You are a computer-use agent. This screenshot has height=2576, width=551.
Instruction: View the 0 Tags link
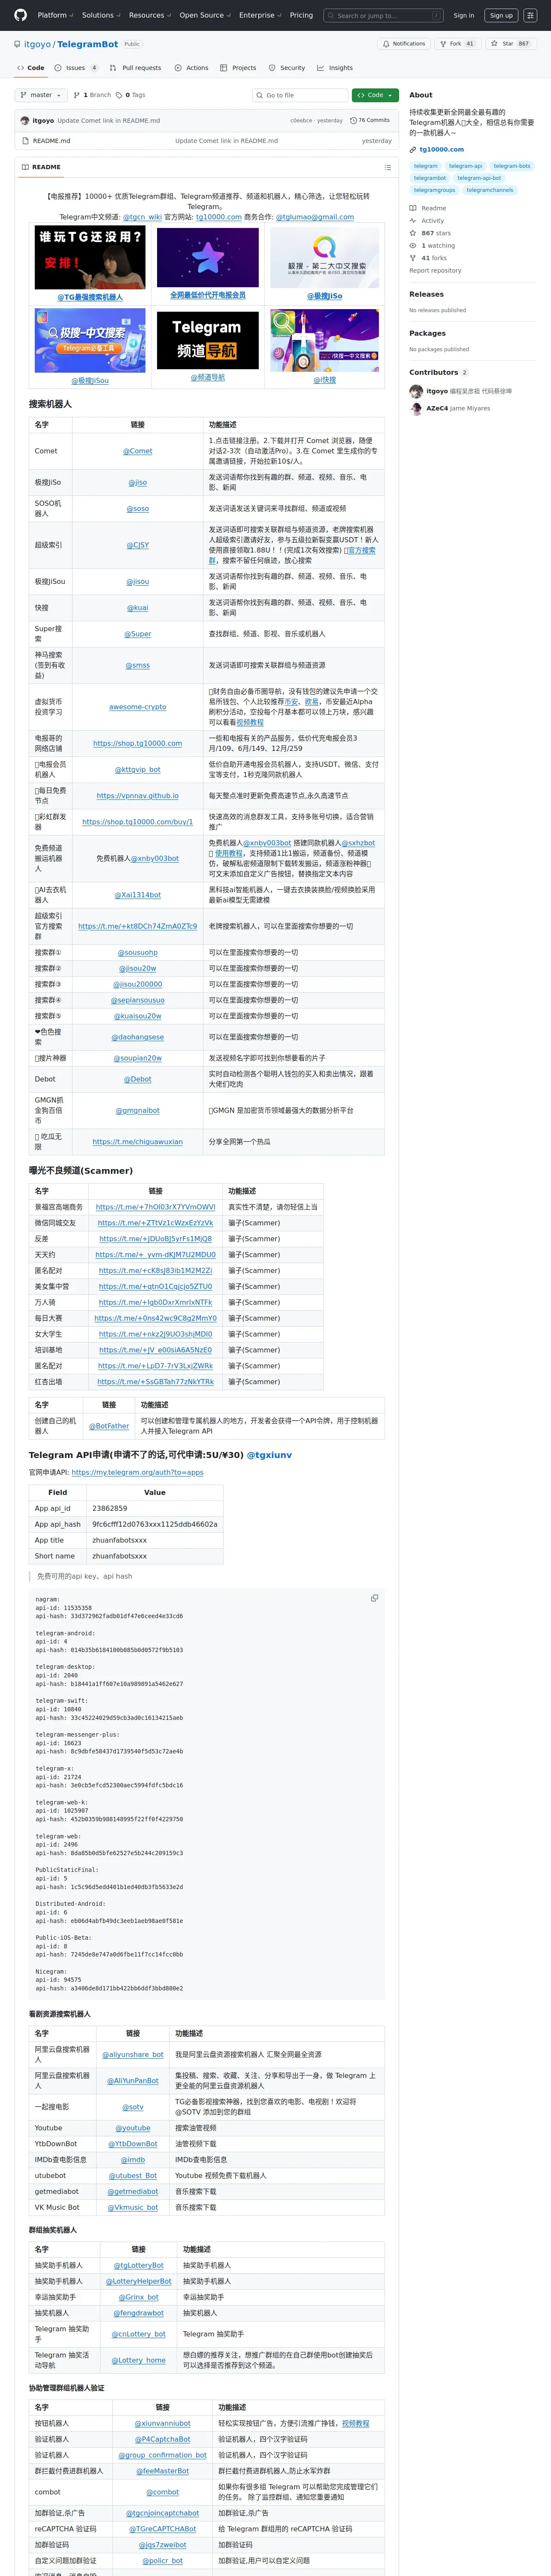point(130,95)
